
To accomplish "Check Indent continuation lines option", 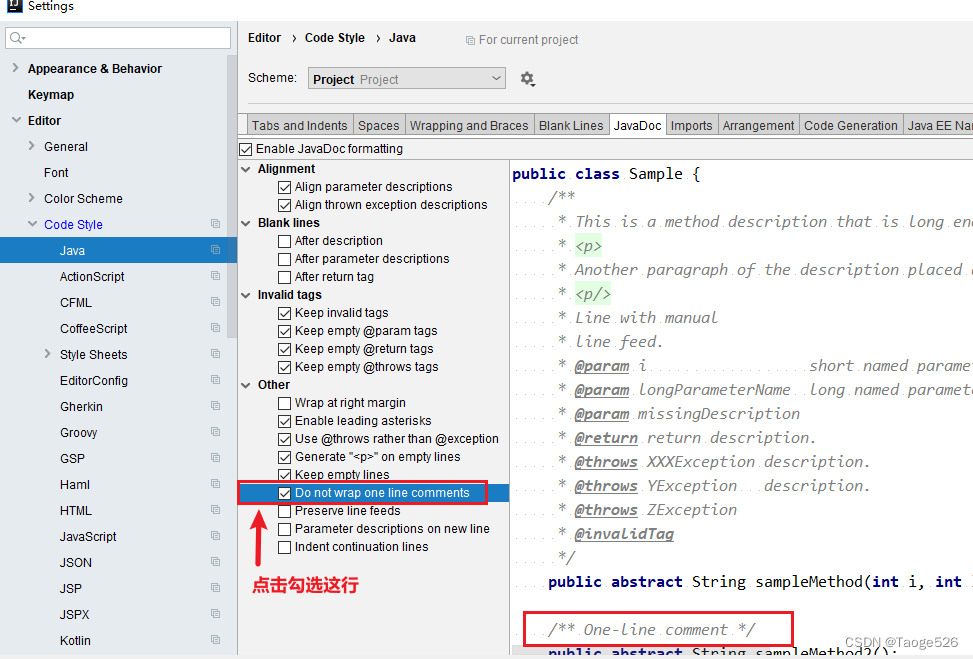I will coord(285,547).
